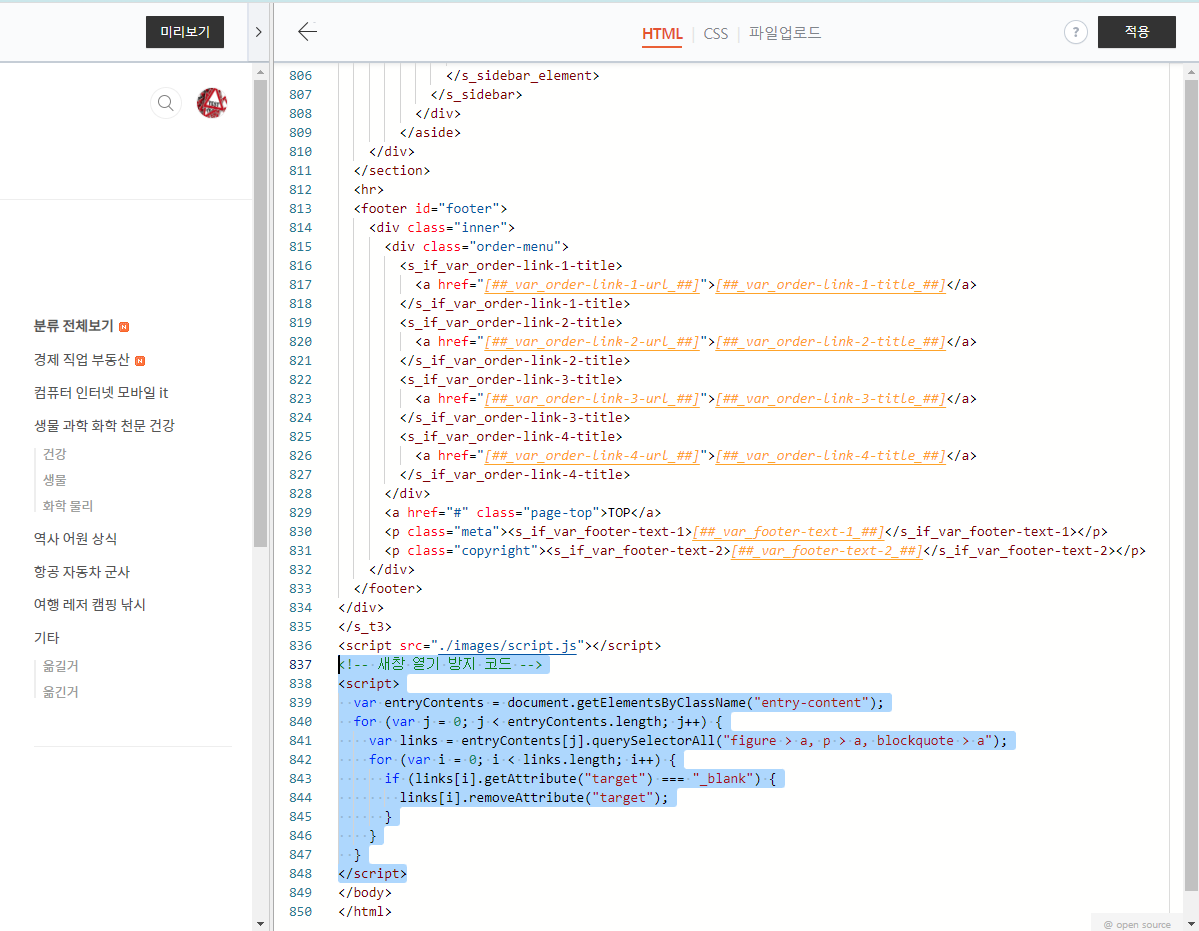
Task: Click the code editor vertical scrollbar thumb
Action: [x=1191, y=485]
